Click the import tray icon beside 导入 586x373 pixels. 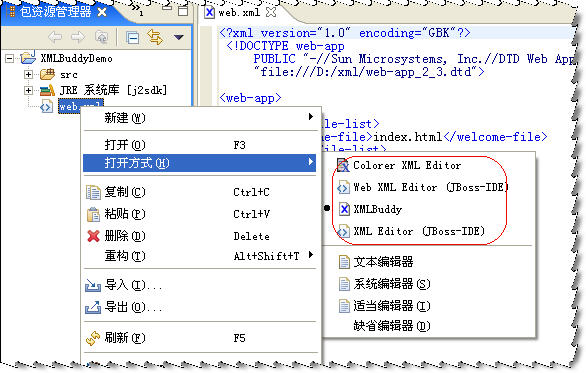pos(93,286)
